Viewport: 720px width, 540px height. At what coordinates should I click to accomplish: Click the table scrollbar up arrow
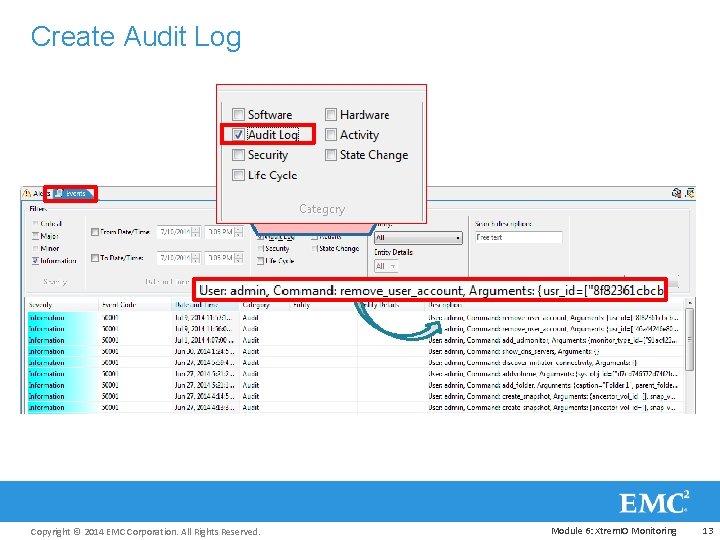(x=689, y=303)
